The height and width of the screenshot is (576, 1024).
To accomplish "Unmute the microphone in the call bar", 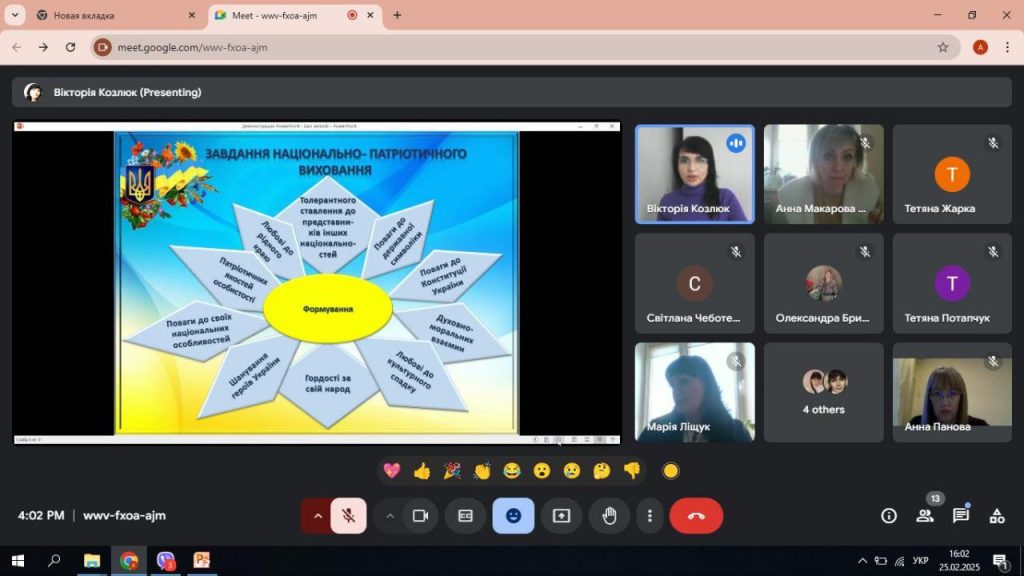I will [348, 516].
